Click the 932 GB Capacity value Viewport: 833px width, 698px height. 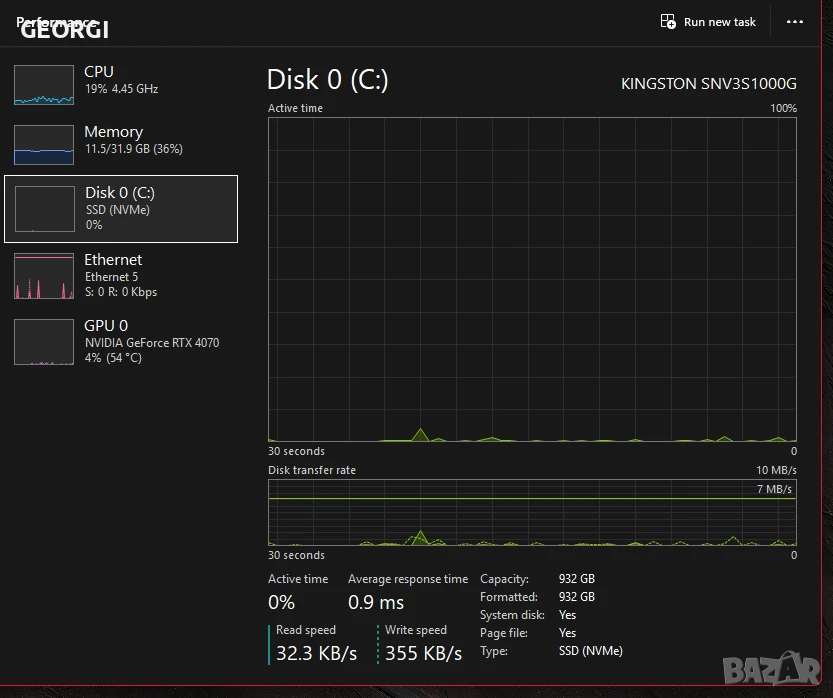(x=576, y=579)
